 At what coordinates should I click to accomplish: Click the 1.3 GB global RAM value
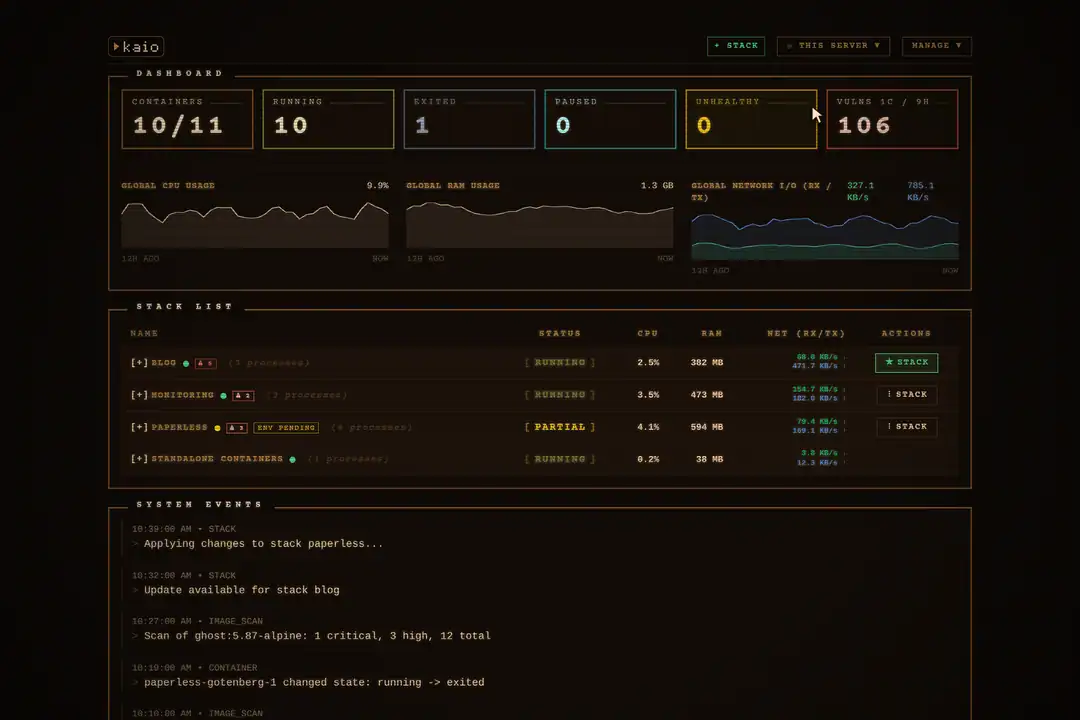click(x=657, y=185)
